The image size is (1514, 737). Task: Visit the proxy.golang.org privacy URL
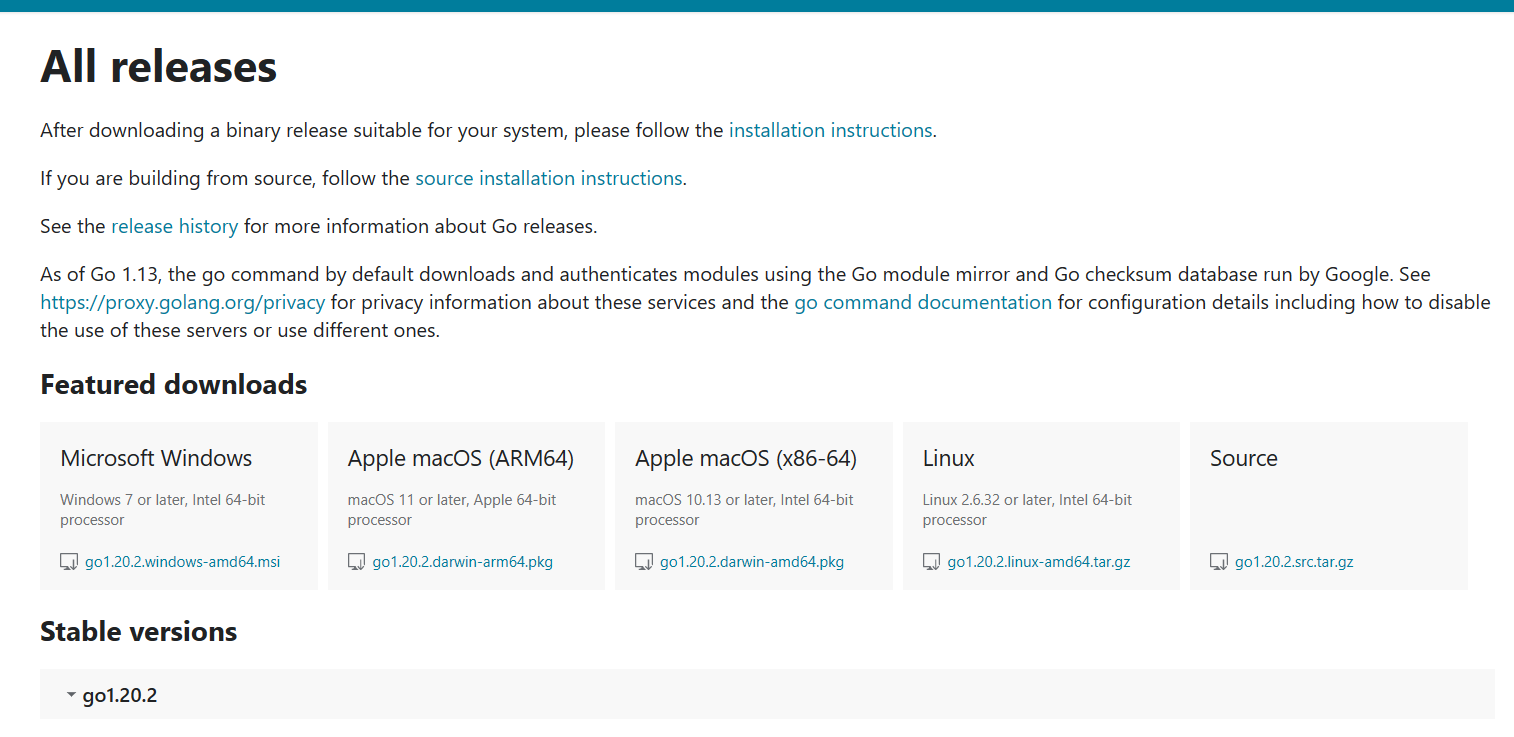(x=182, y=302)
